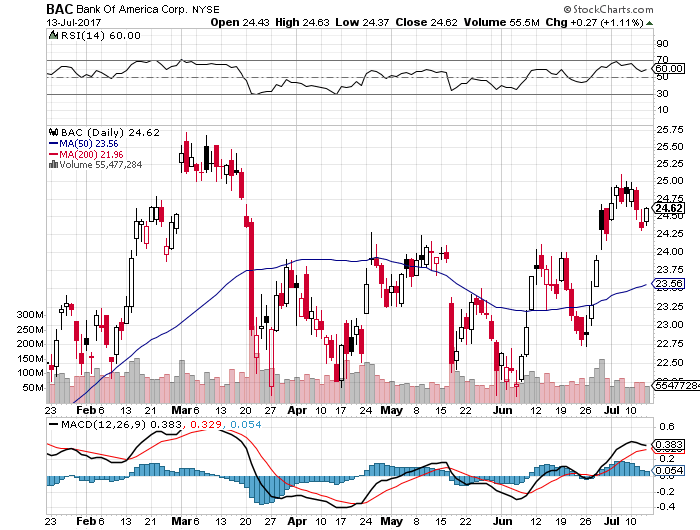
Task: Click the BAC ticker symbol title
Action: pos(60,9)
